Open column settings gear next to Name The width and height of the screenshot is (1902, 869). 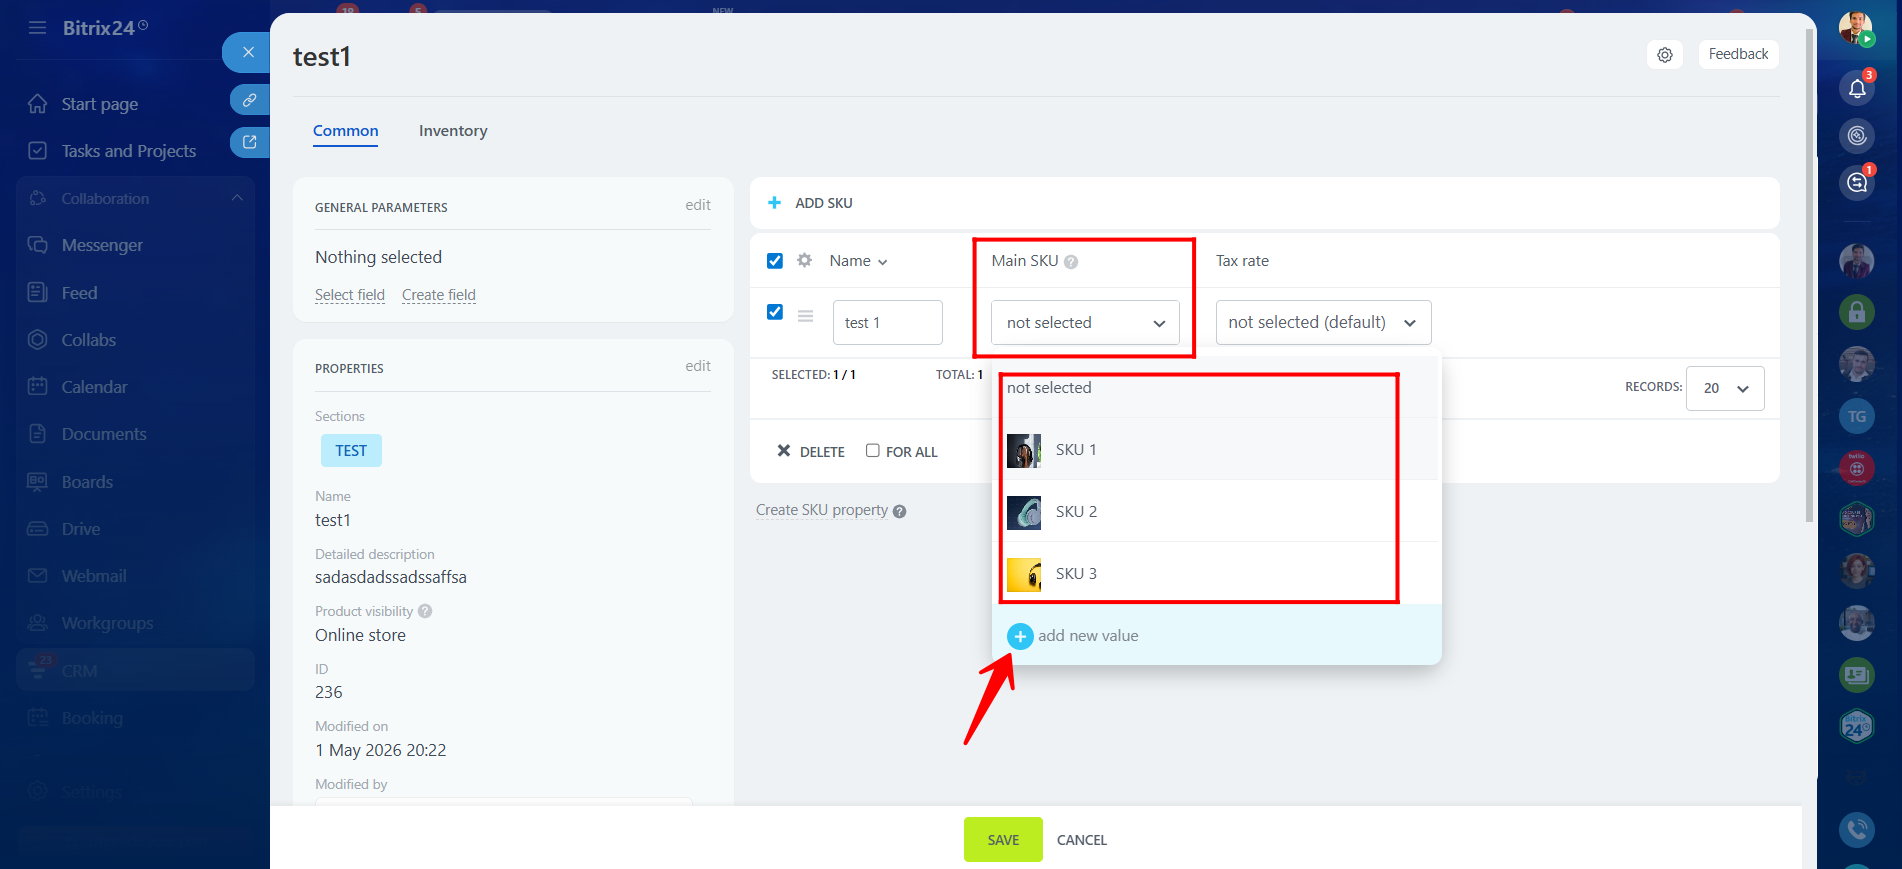[x=804, y=260]
